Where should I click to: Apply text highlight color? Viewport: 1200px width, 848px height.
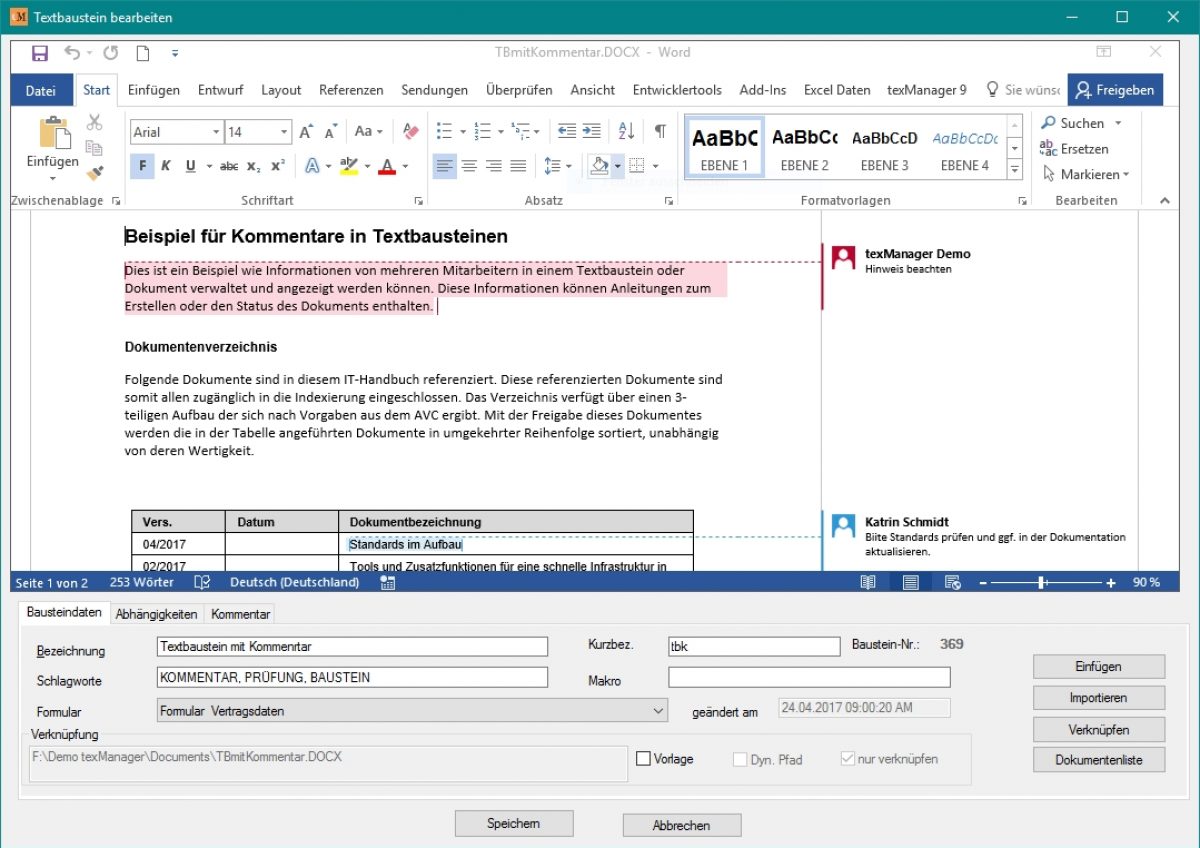pos(348,166)
